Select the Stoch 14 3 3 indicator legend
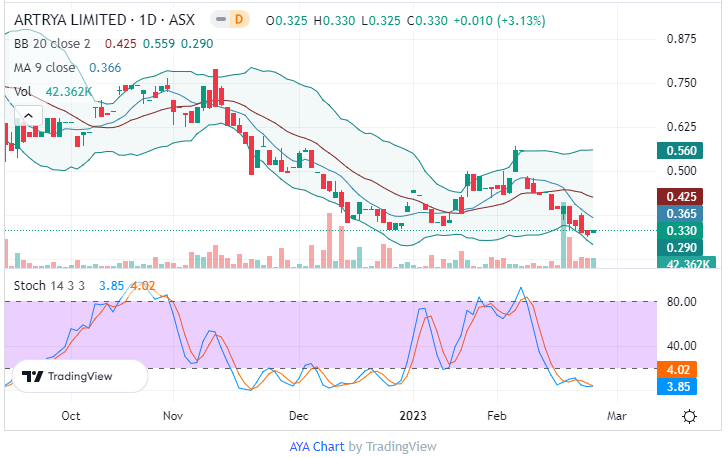 [52, 285]
